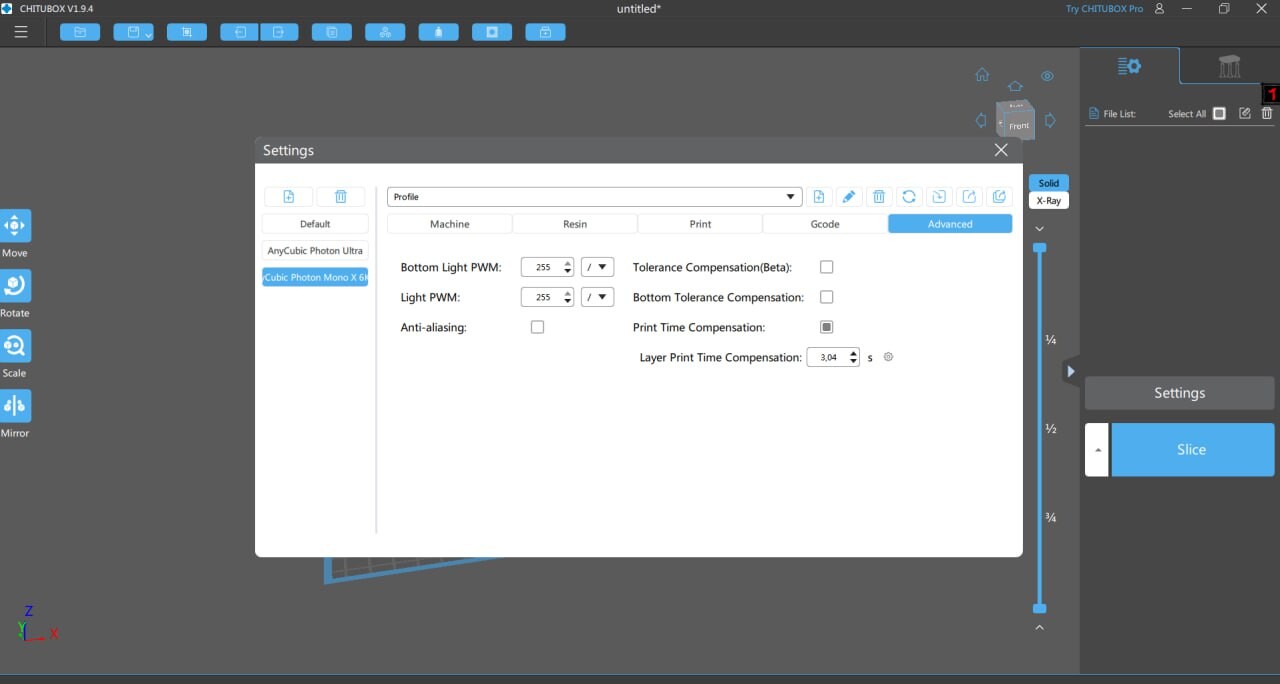Click the refresh profile icon with circular arrows

click(x=908, y=197)
